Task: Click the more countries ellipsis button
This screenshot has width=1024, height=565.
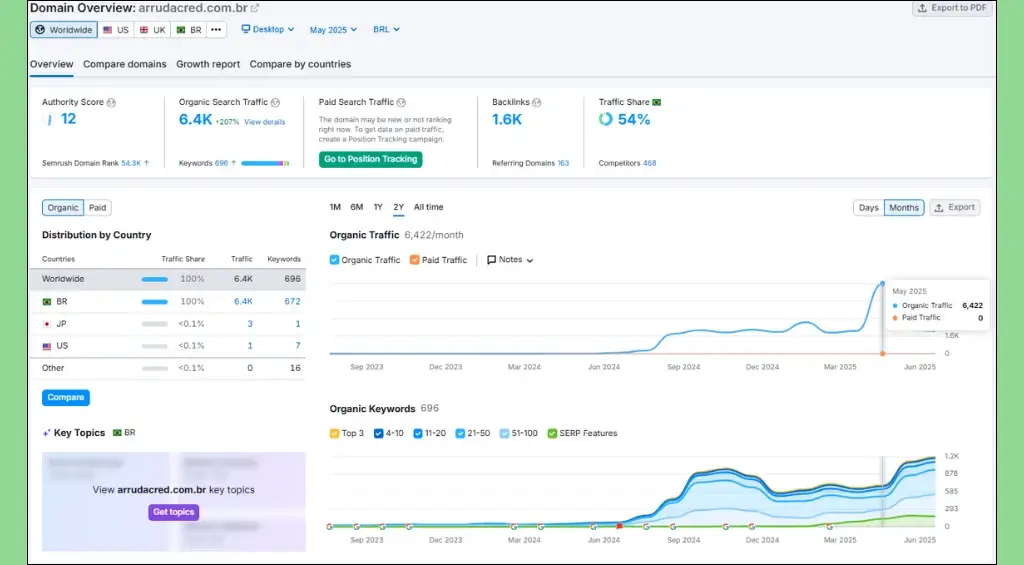Action: [x=216, y=29]
